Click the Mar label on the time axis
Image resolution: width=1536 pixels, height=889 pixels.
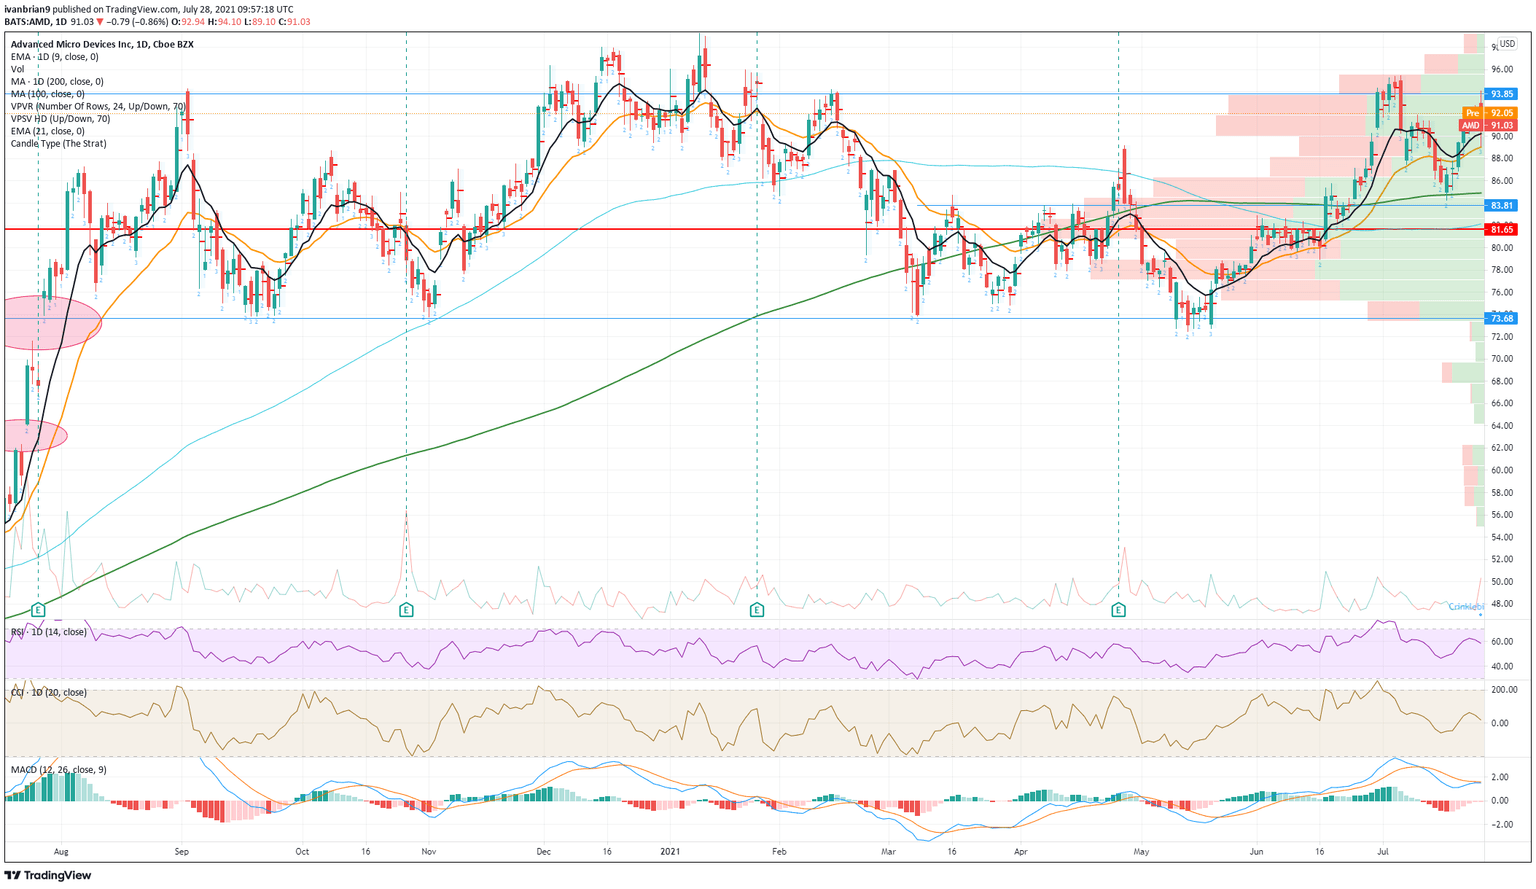click(887, 852)
